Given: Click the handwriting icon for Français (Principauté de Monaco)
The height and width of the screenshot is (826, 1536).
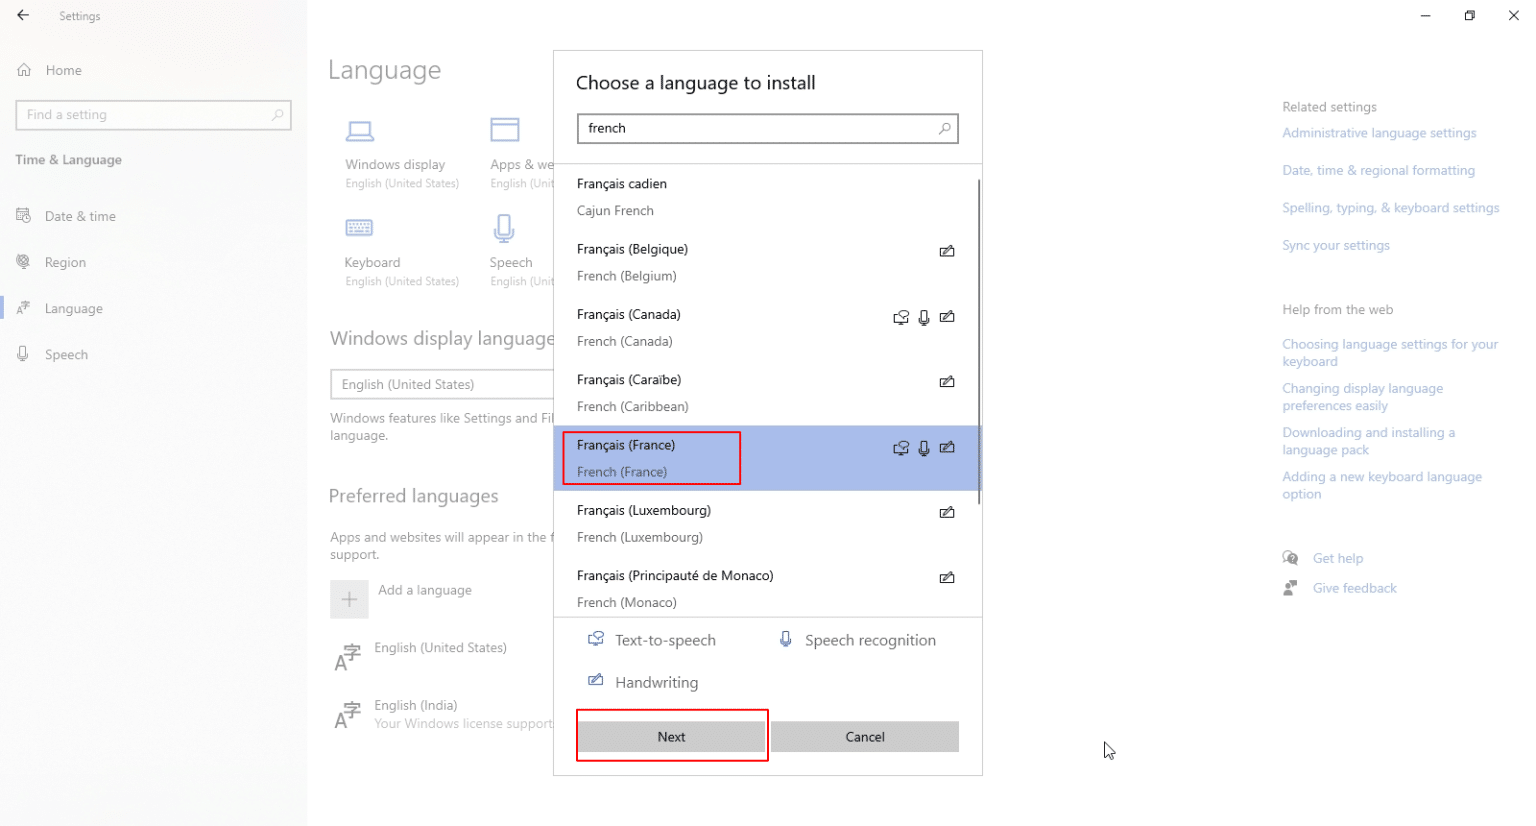Looking at the screenshot, I should 947,577.
